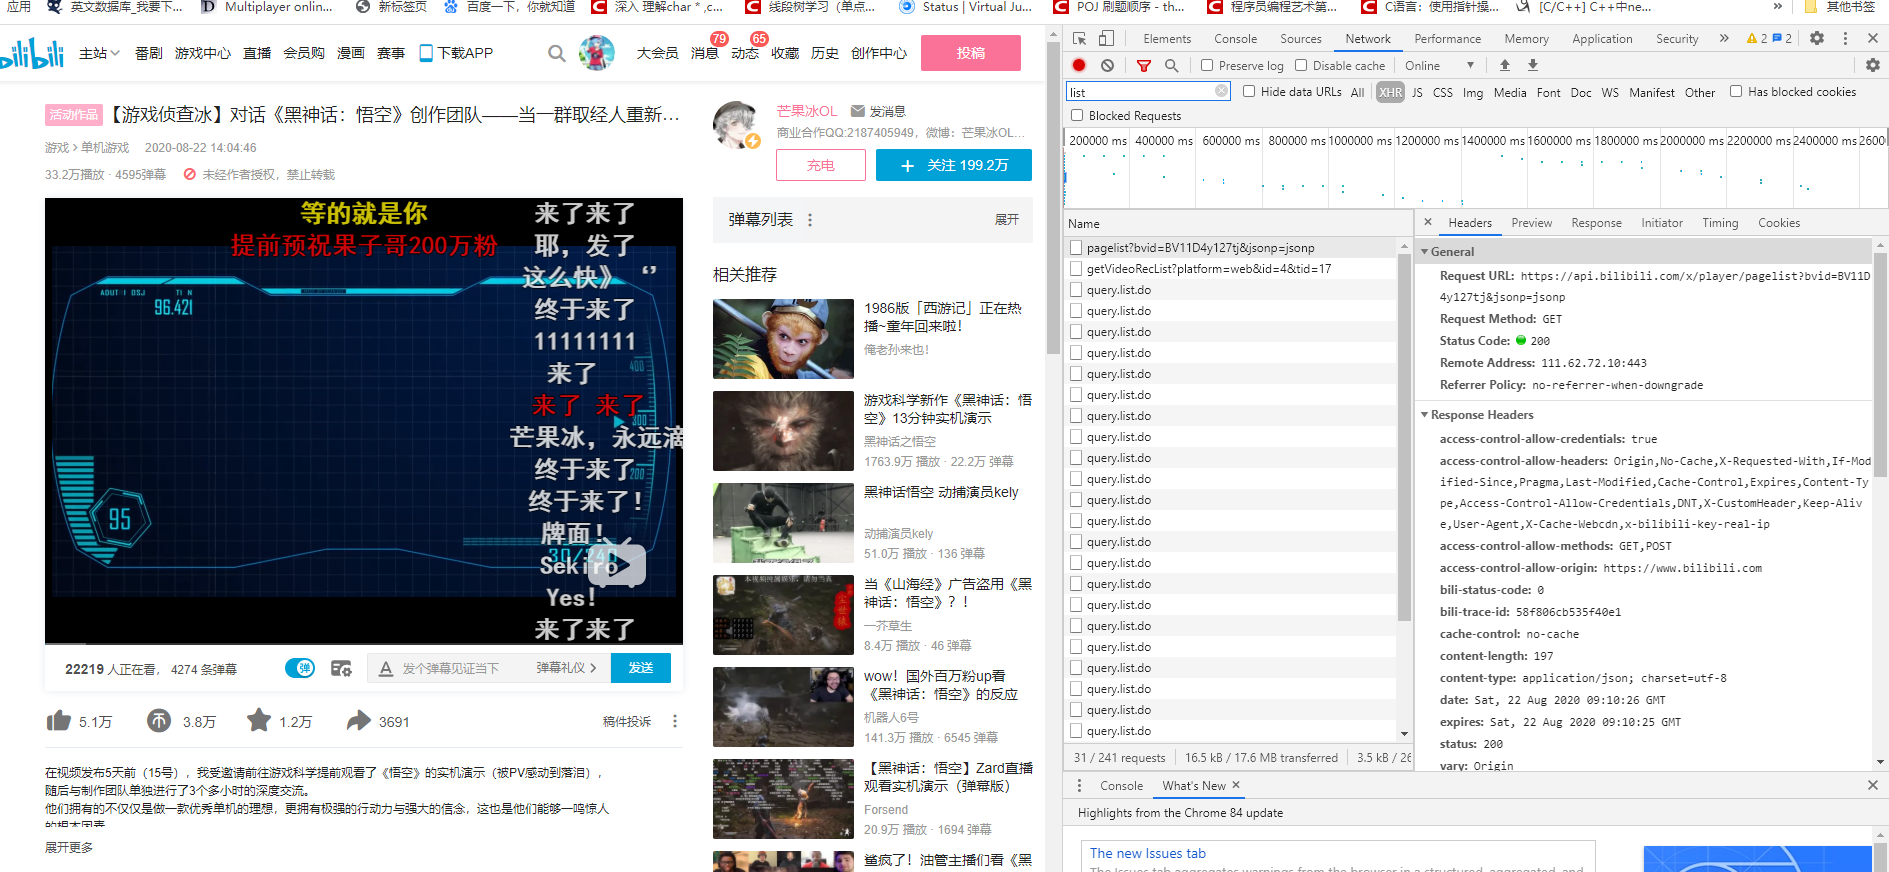Viewport: 1889px width, 872px height.
Task: Open danmaku settings icon beside toggle
Action: 341,668
